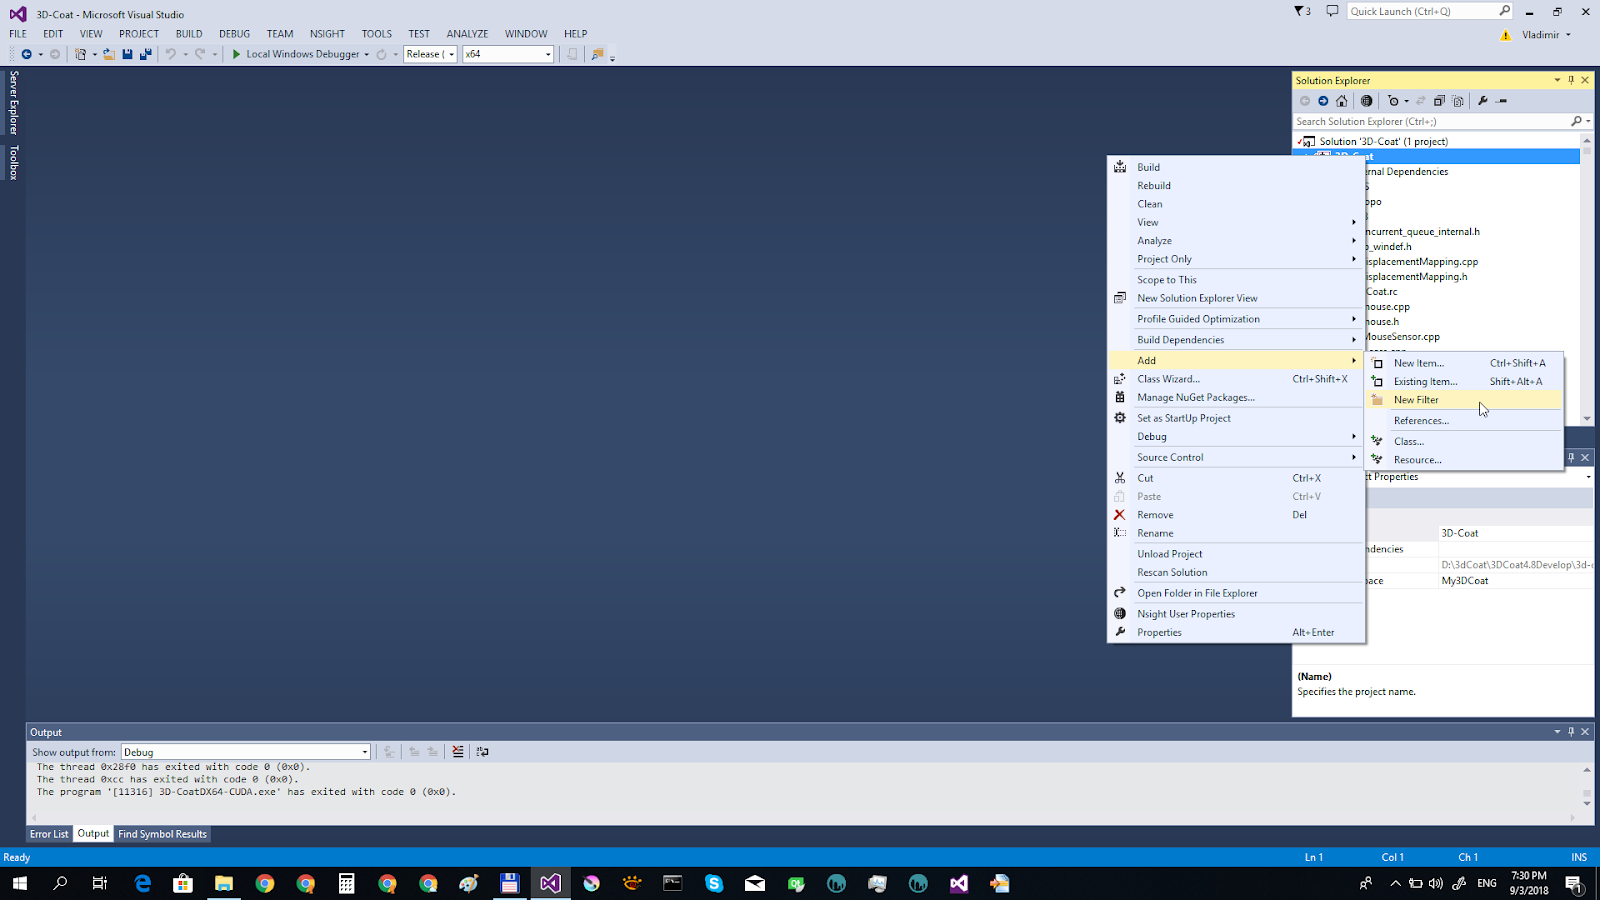
Task: Start Local Windows Debugger
Action: point(295,54)
